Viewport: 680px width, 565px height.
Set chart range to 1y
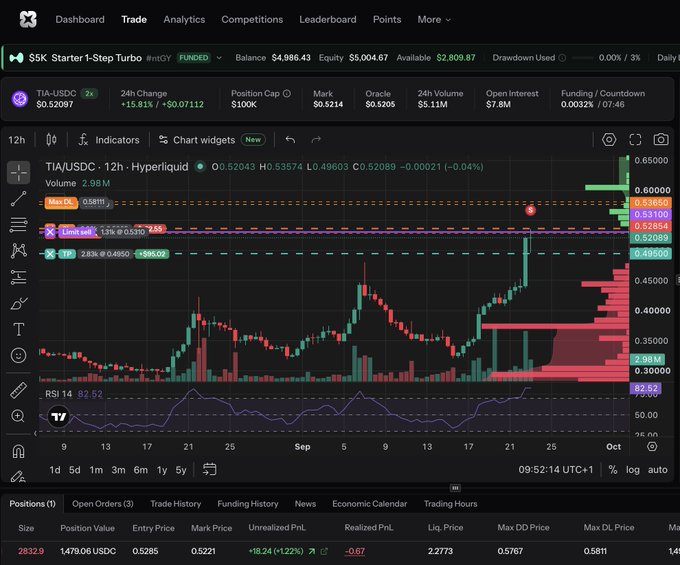coord(162,470)
